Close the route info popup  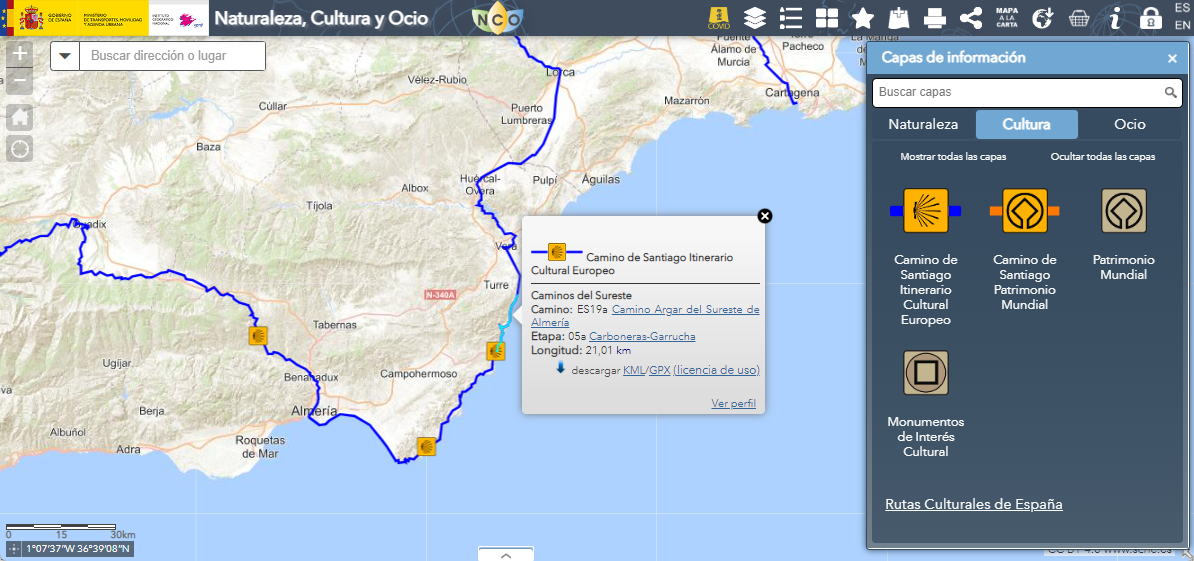[765, 216]
